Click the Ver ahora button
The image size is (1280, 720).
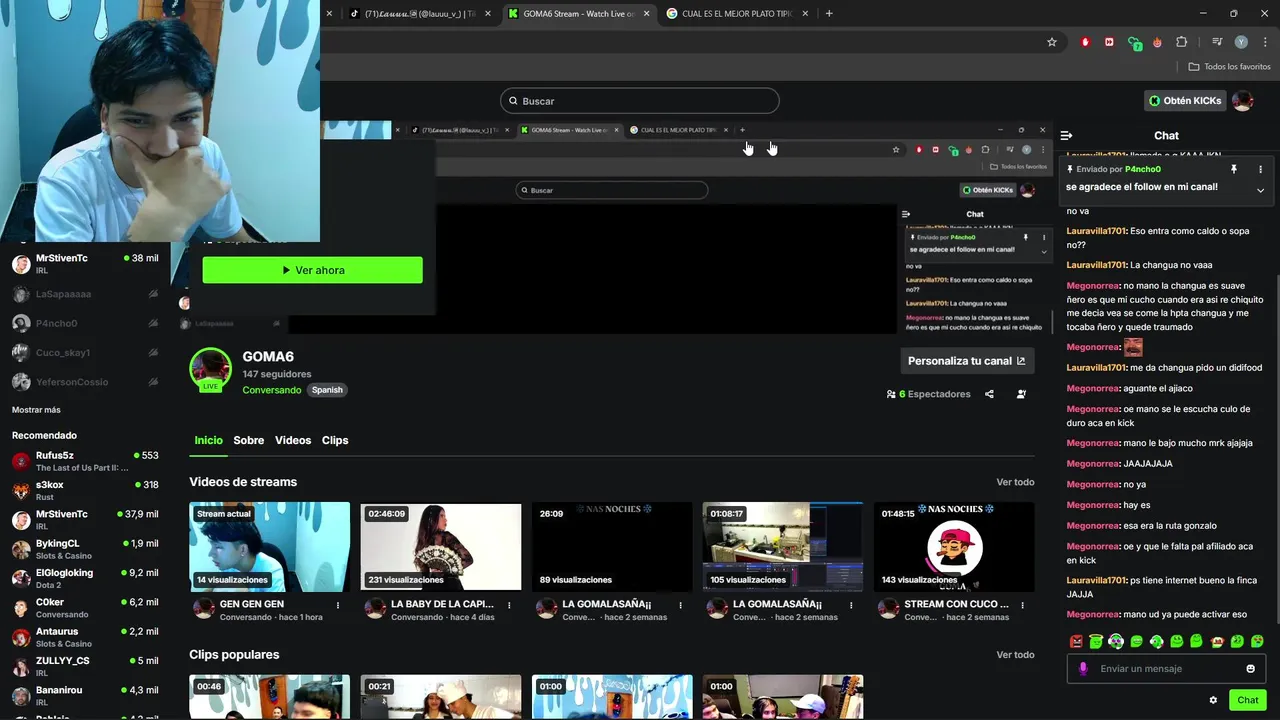pos(312,270)
